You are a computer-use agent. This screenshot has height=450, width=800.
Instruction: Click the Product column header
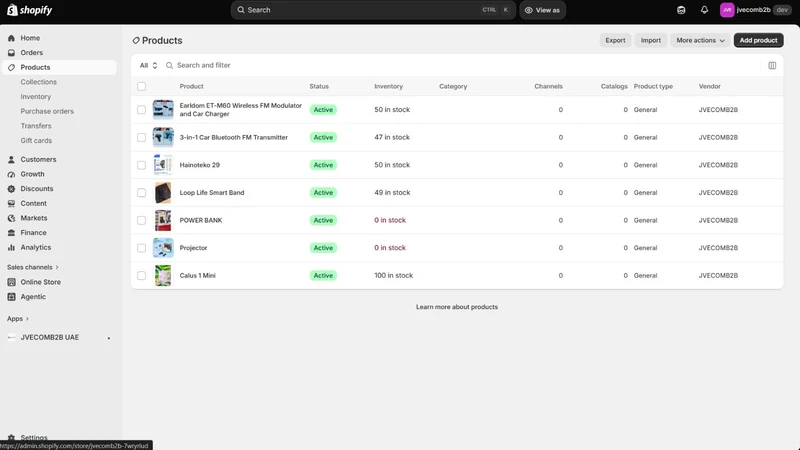pos(191,86)
